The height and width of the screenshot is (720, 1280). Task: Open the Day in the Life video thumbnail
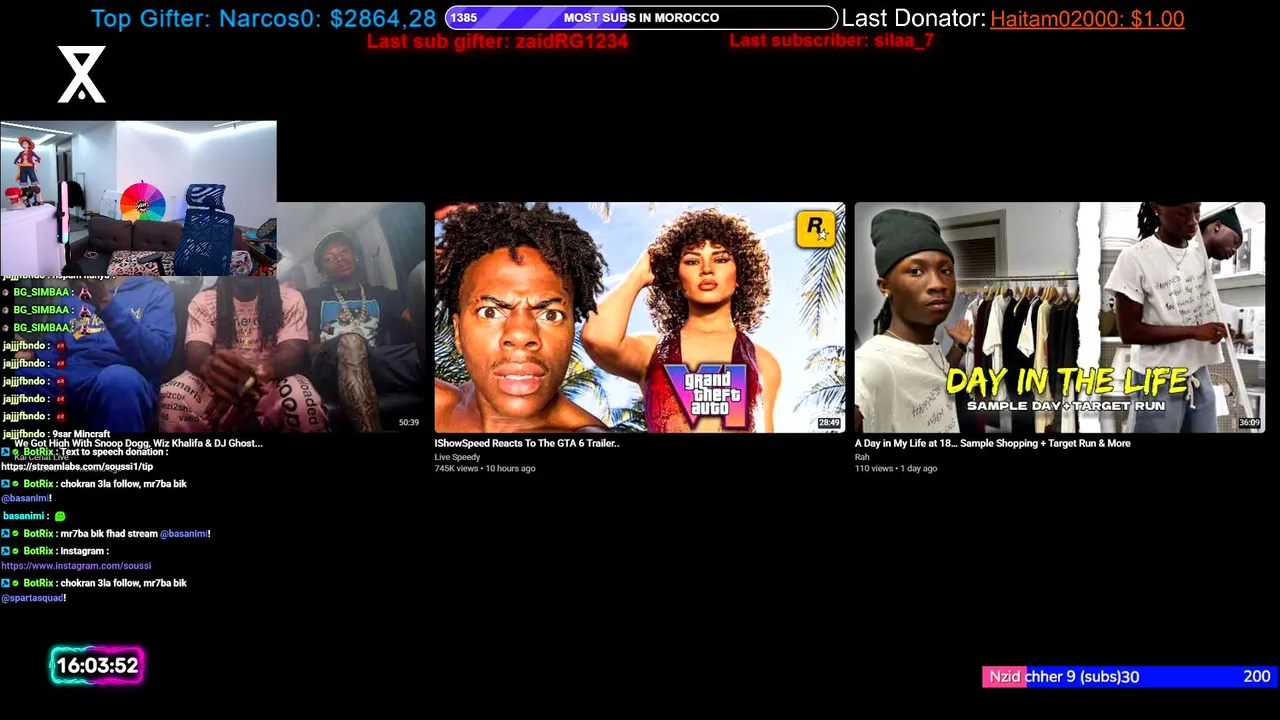pos(1059,317)
